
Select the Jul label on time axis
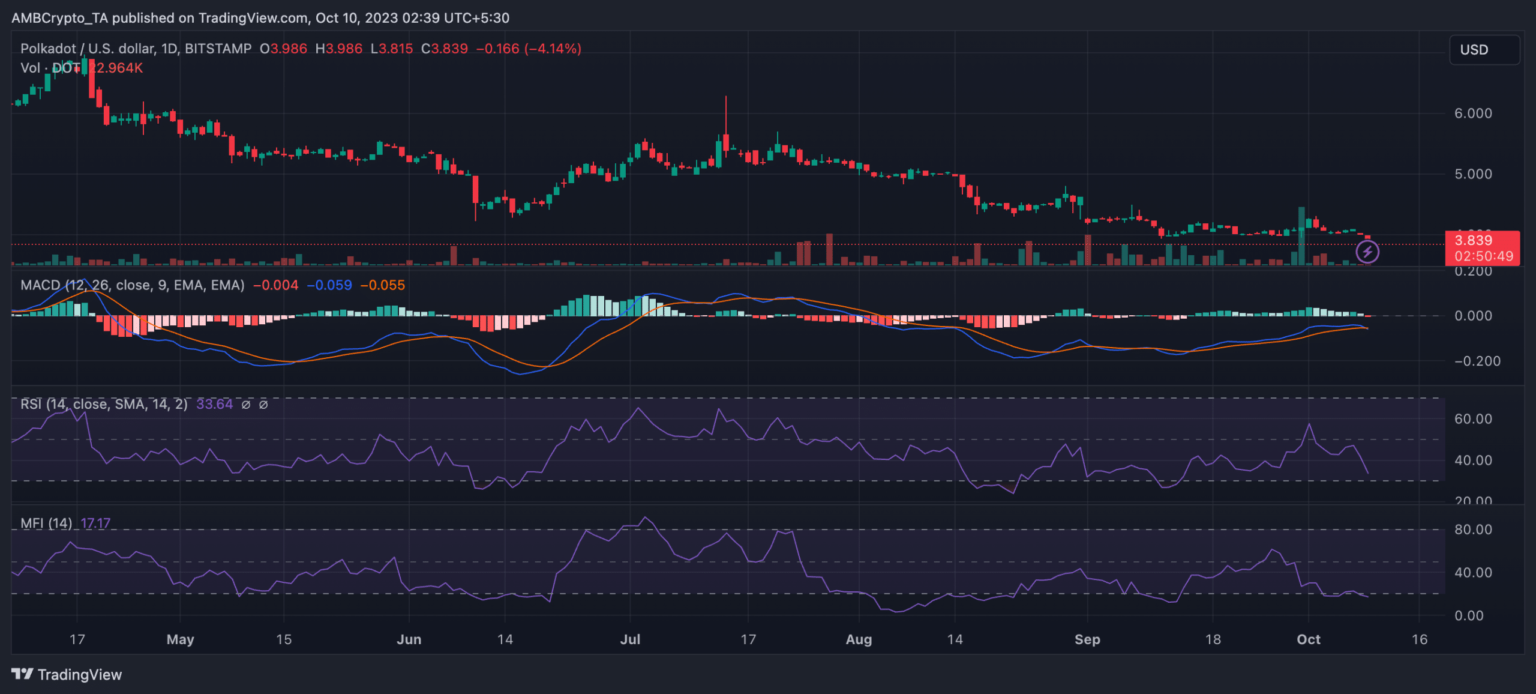[631, 638]
